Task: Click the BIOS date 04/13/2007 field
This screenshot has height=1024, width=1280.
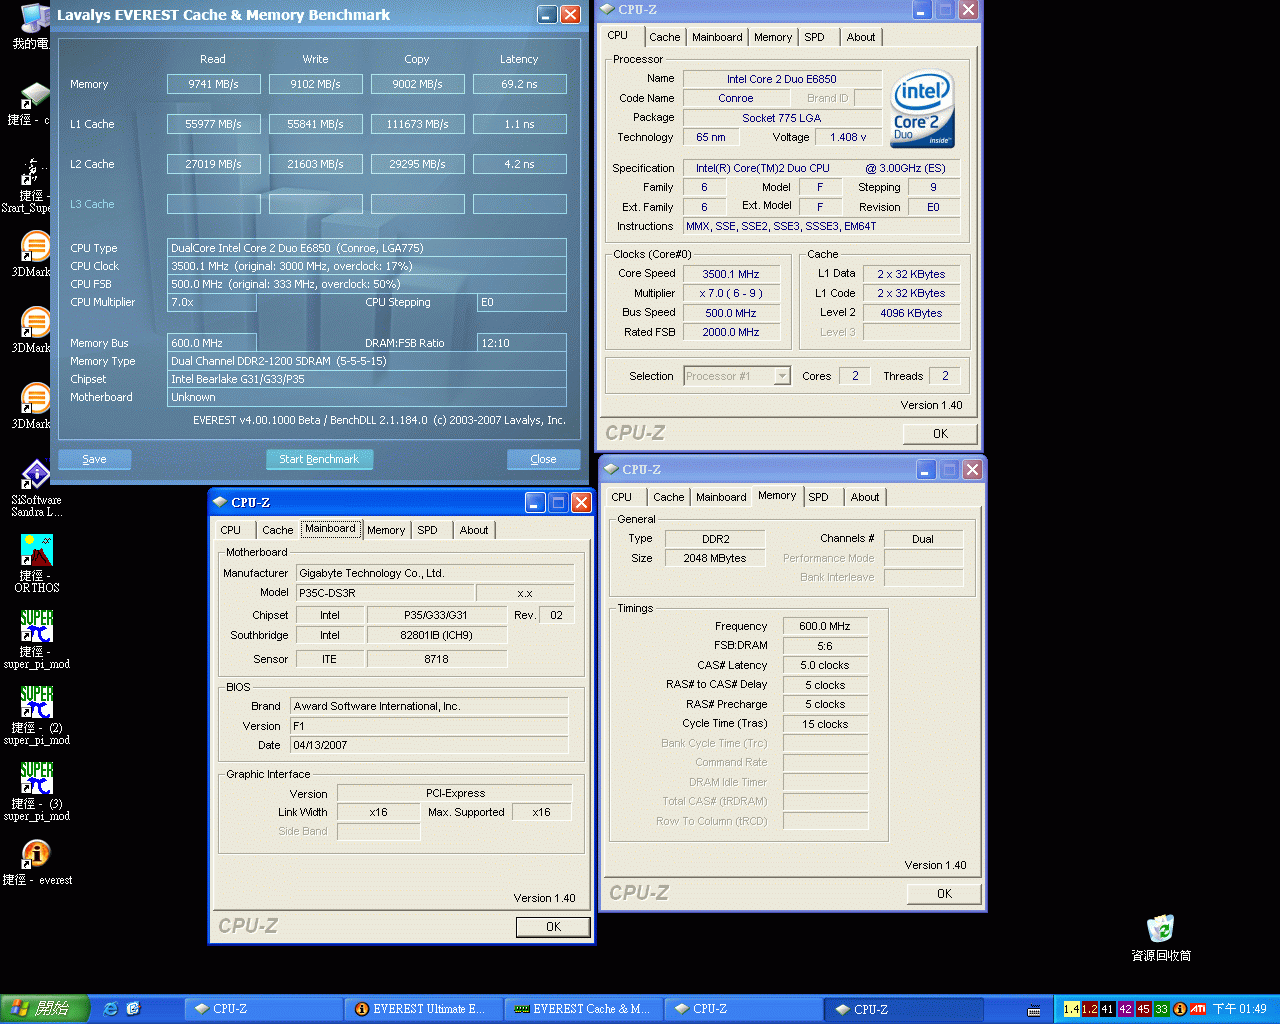Action: (x=429, y=745)
